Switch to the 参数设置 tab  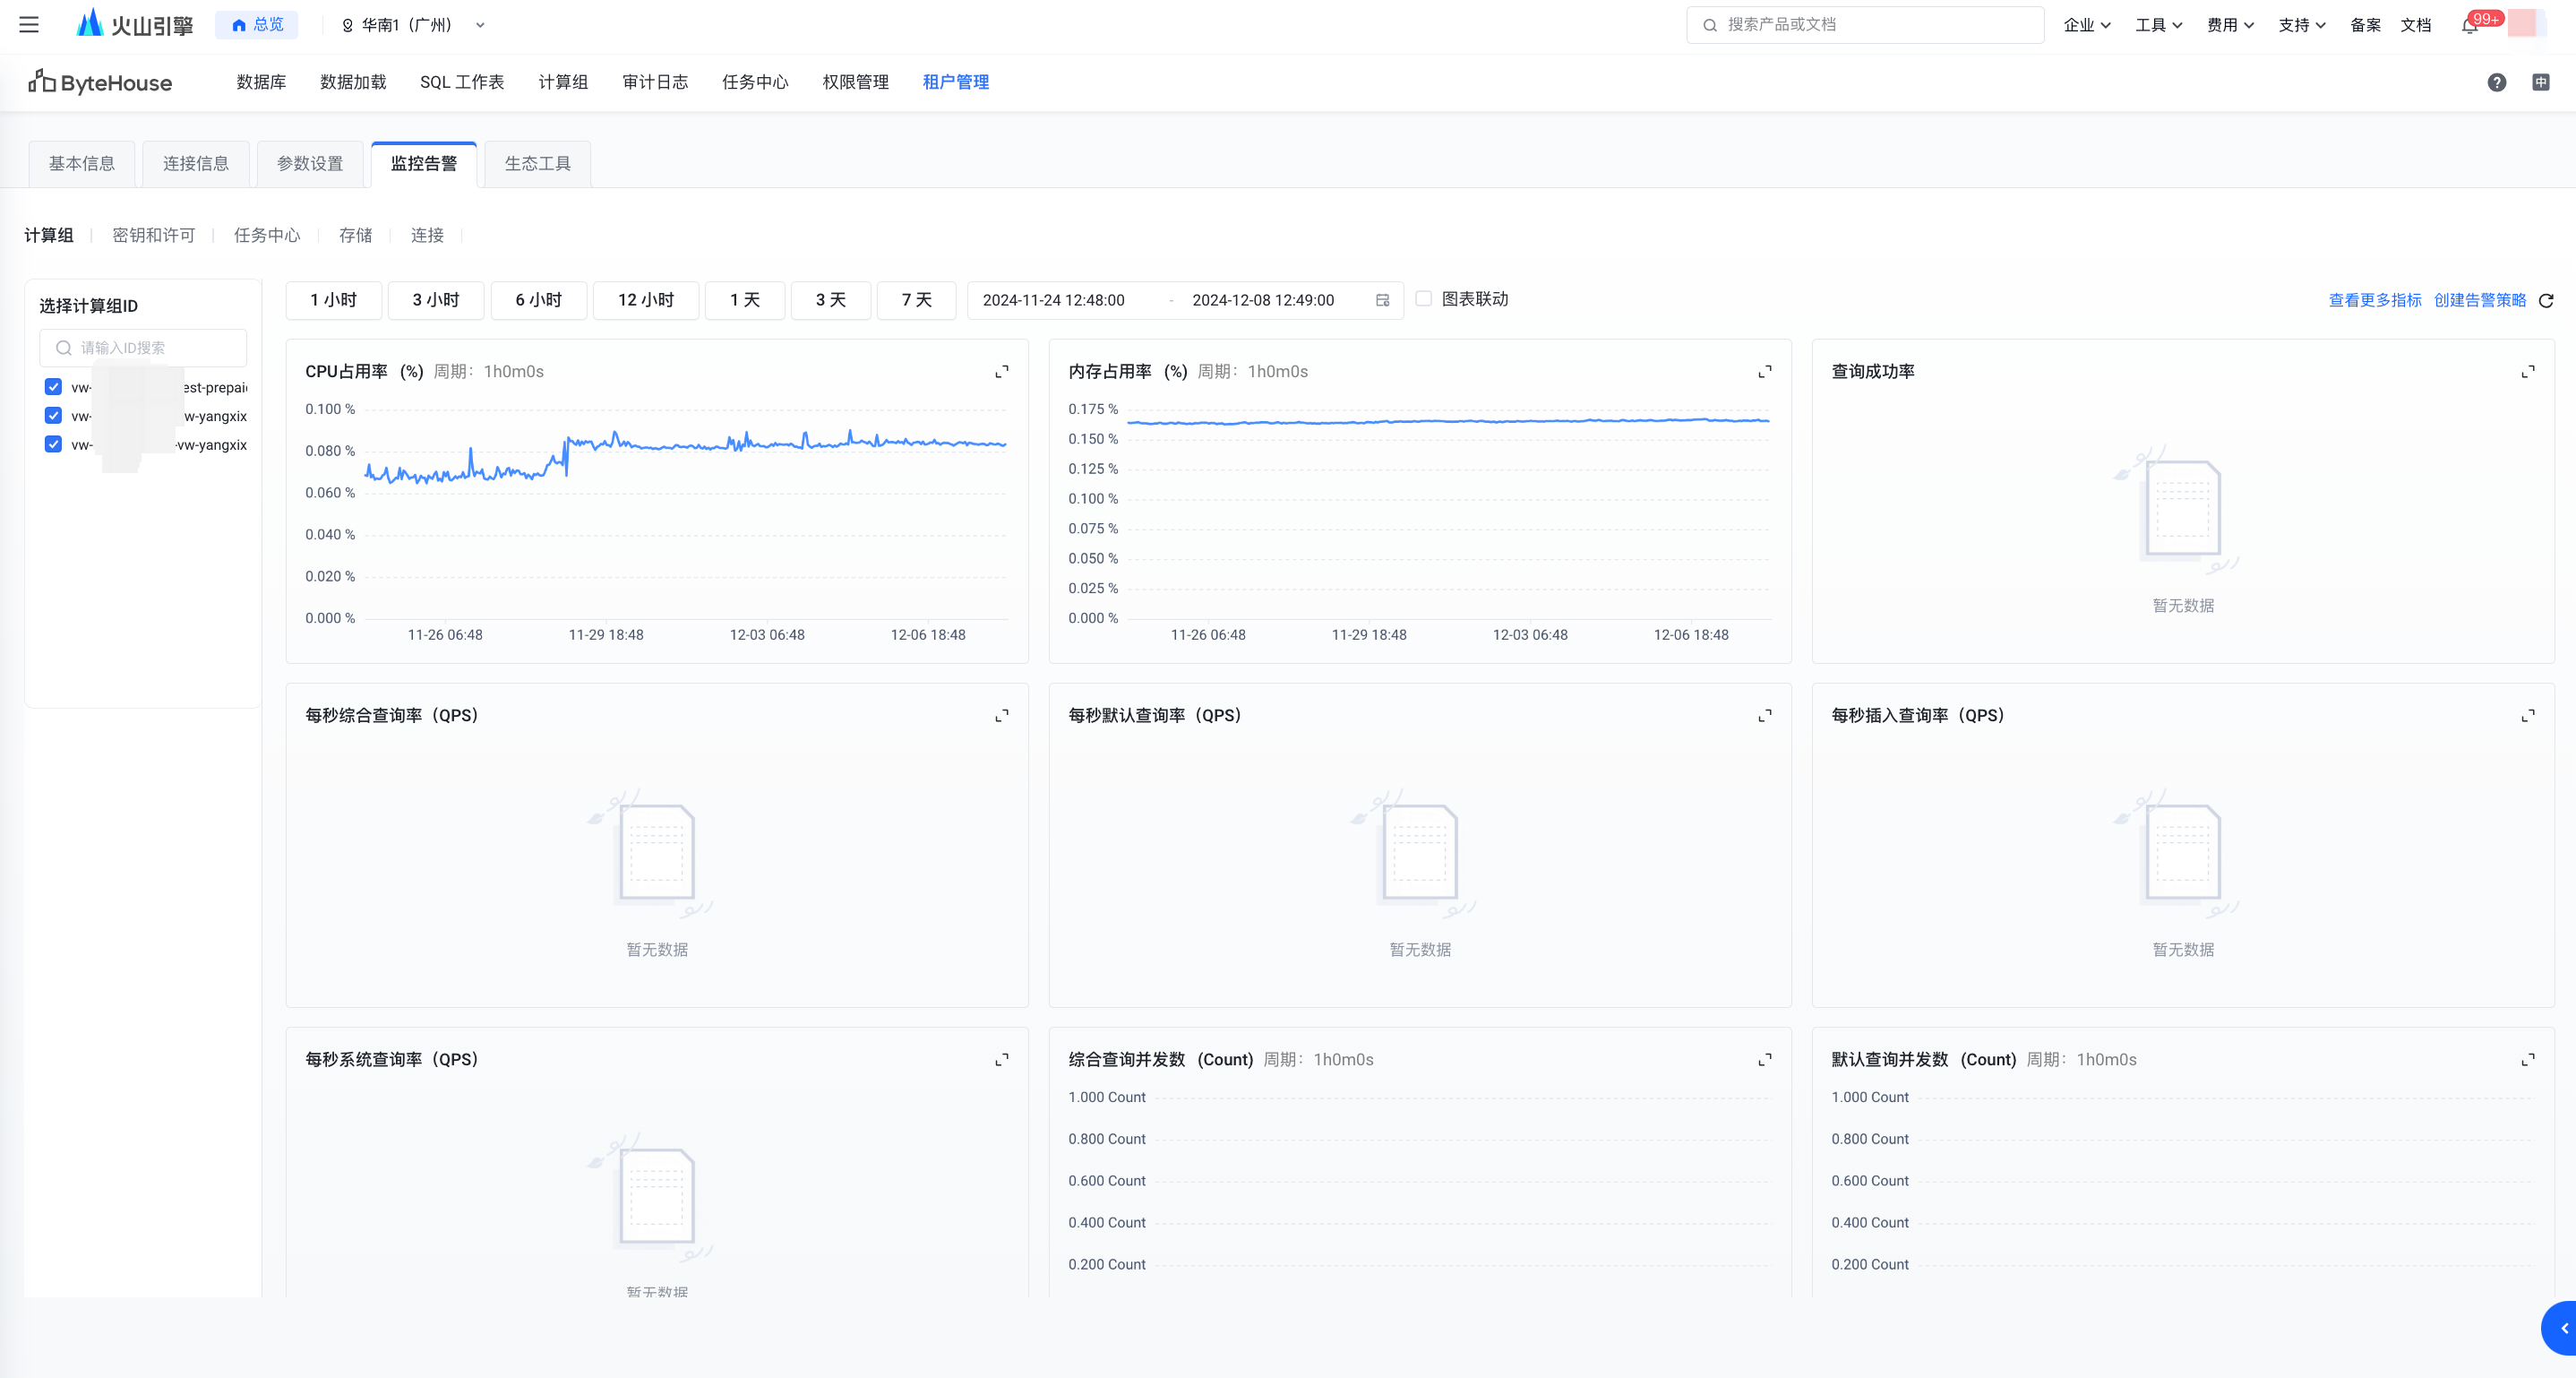click(x=310, y=164)
